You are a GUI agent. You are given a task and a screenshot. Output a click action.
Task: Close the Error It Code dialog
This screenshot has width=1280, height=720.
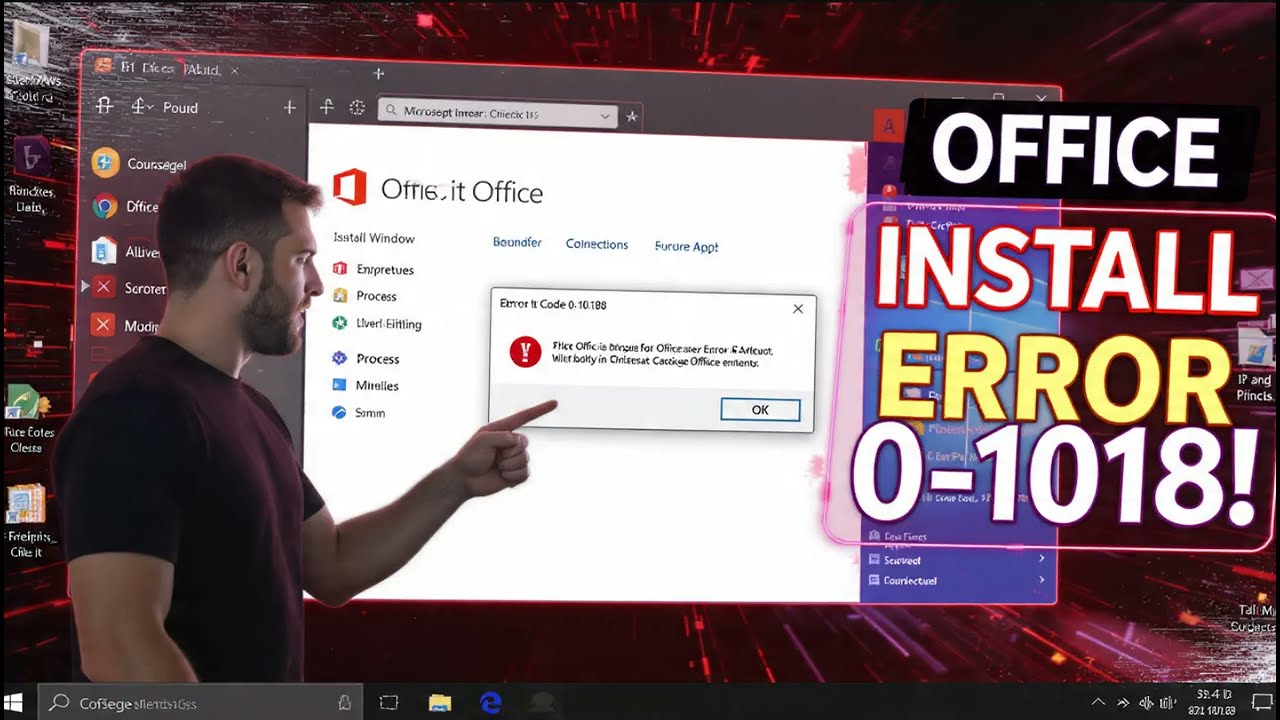pyautogui.click(x=798, y=309)
